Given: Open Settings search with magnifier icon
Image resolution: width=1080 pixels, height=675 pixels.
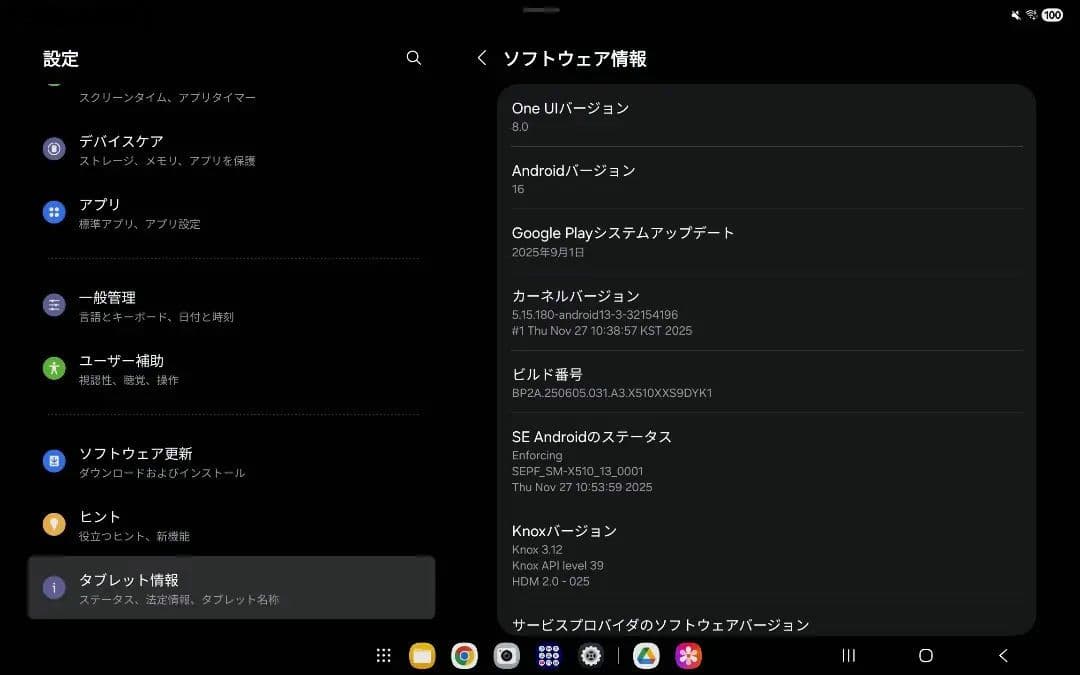Looking at the screenshot, I should 413,58.
